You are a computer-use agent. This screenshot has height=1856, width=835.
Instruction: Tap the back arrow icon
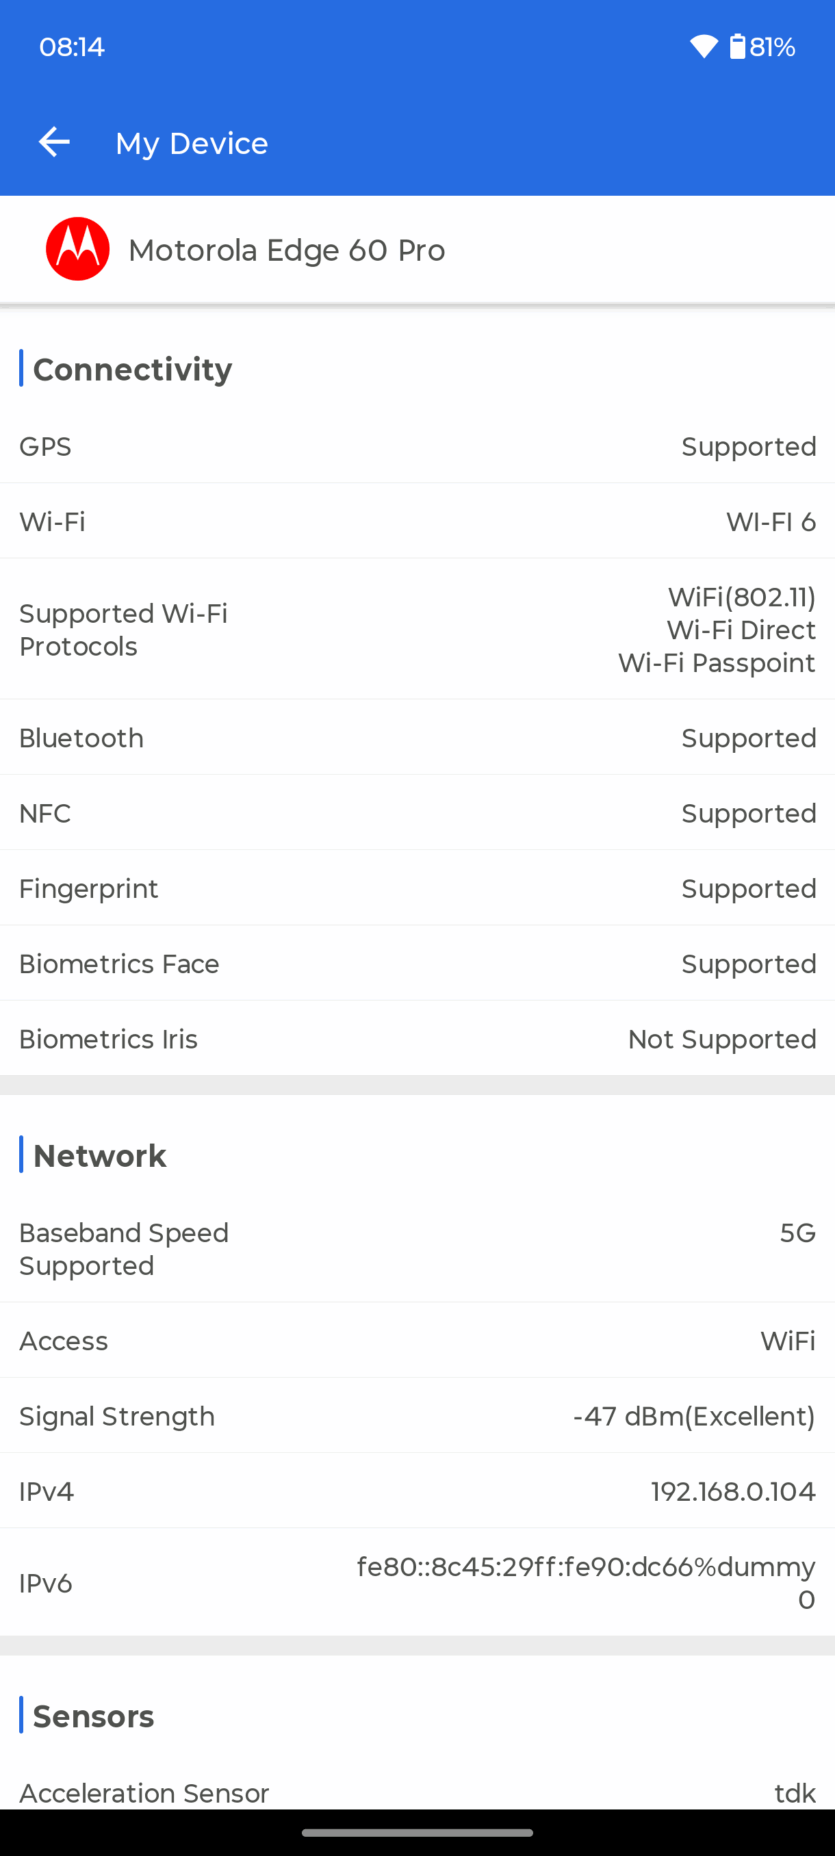(54, 143)
